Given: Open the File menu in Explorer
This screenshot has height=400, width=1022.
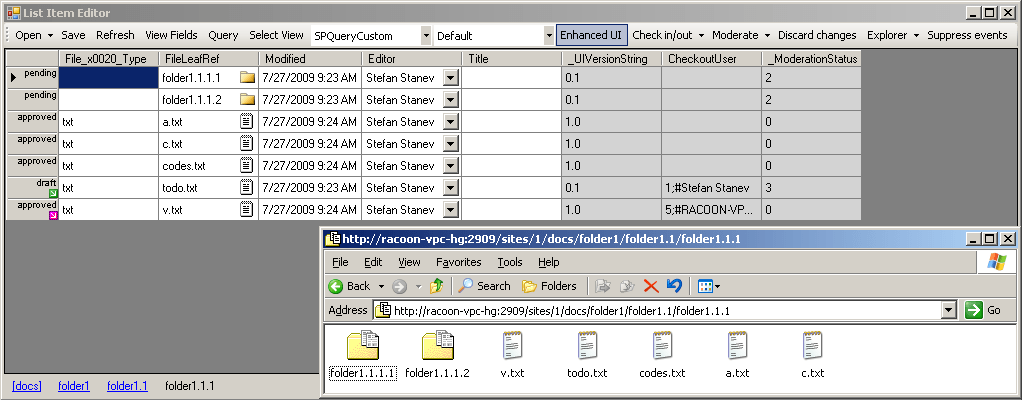Looking at the screenshot, I should 340,262.
